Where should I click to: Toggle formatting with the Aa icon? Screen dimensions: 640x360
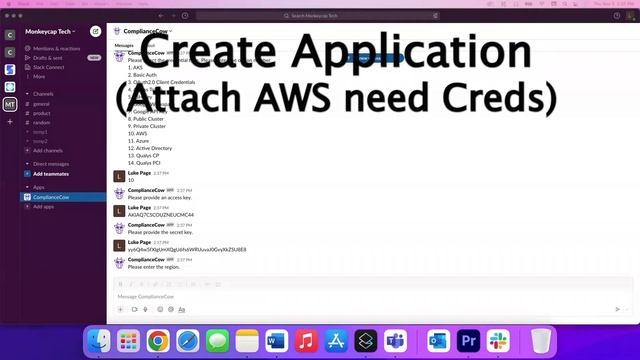tap(182, 309)
